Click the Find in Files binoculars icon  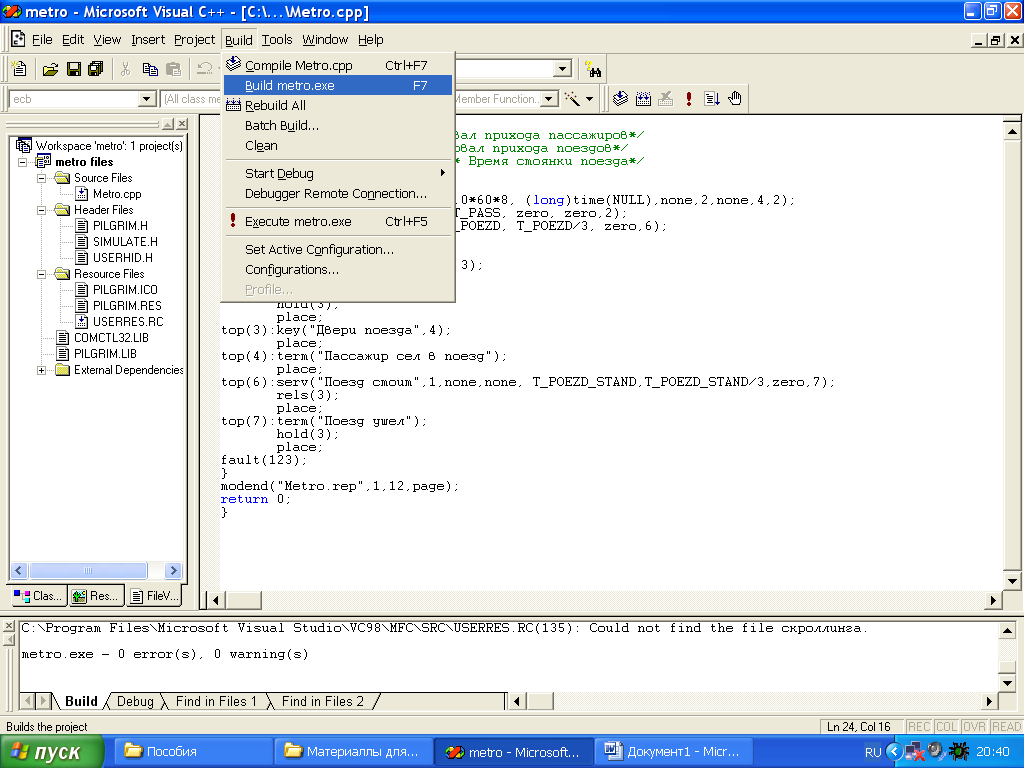tap(593, 69)
